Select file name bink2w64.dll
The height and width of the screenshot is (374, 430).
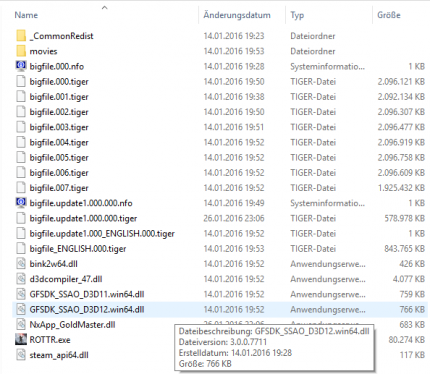(x=54, y=264)
